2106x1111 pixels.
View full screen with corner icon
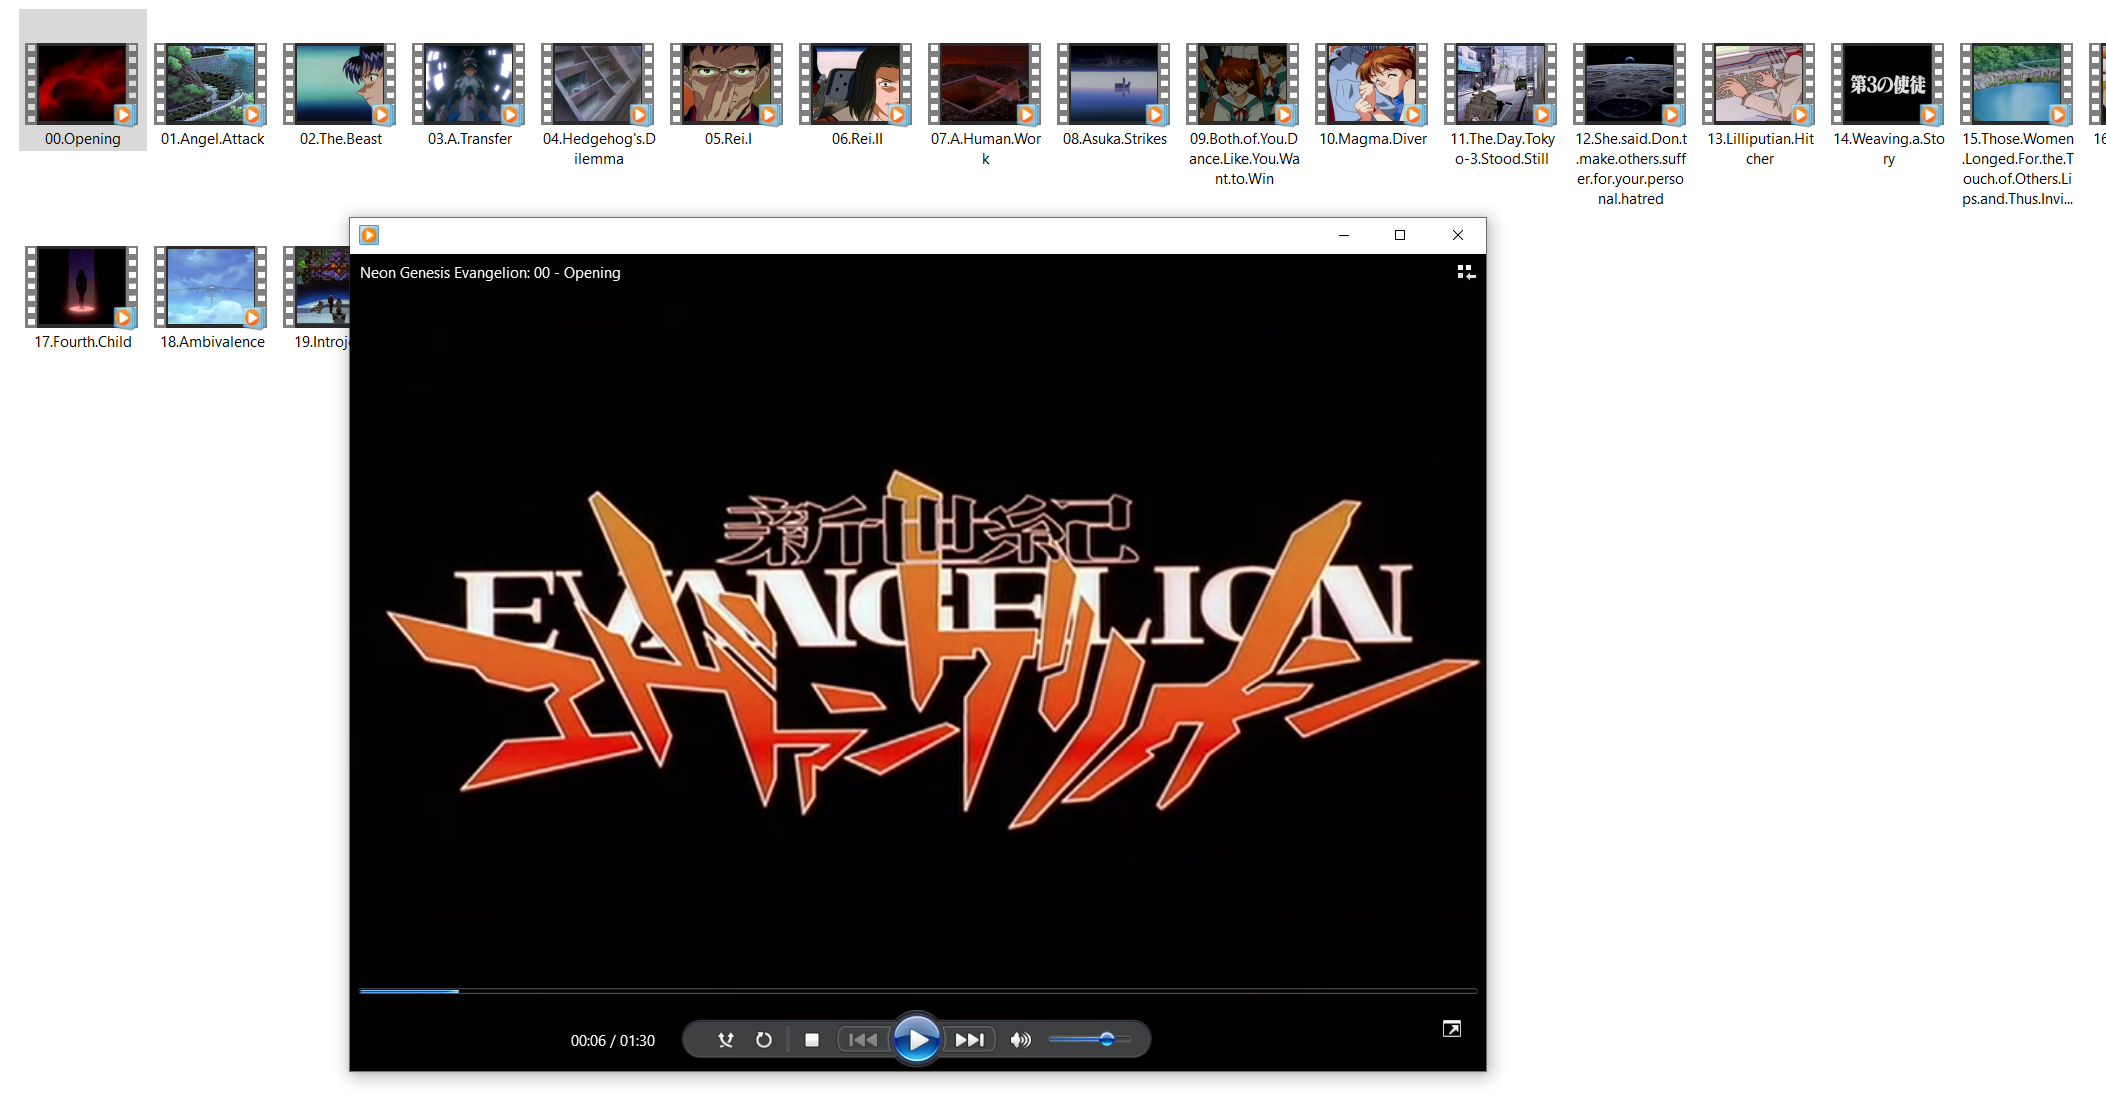[x=1452, y=1029]
